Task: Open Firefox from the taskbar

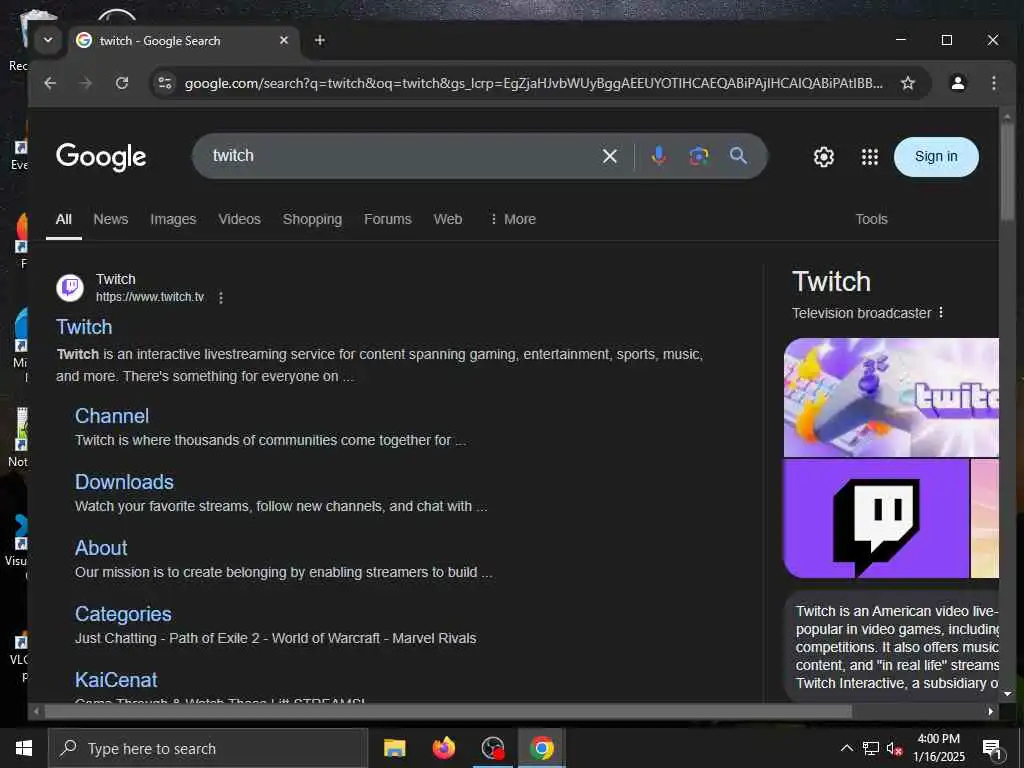Action: (x=443, y=748)
